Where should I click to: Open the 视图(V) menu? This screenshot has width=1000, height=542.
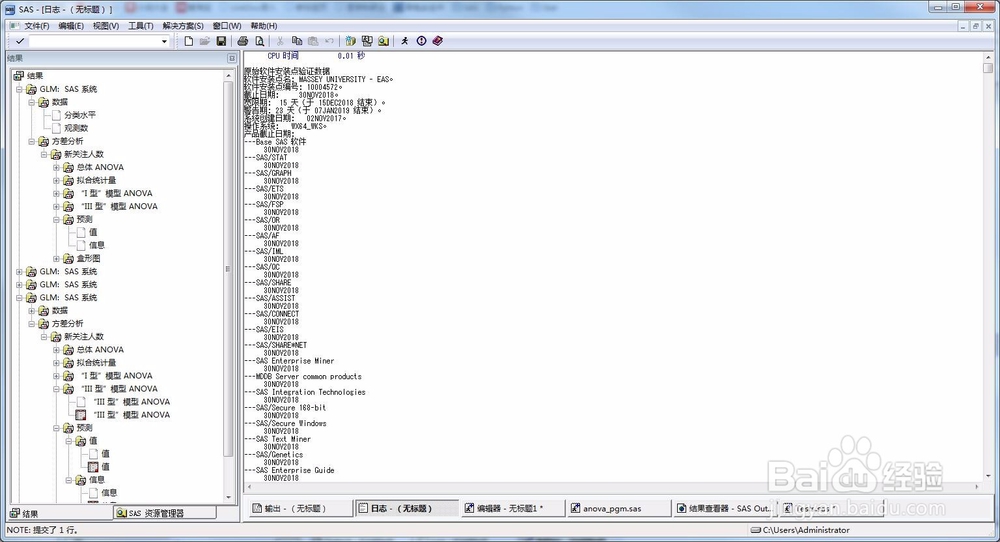106,26
